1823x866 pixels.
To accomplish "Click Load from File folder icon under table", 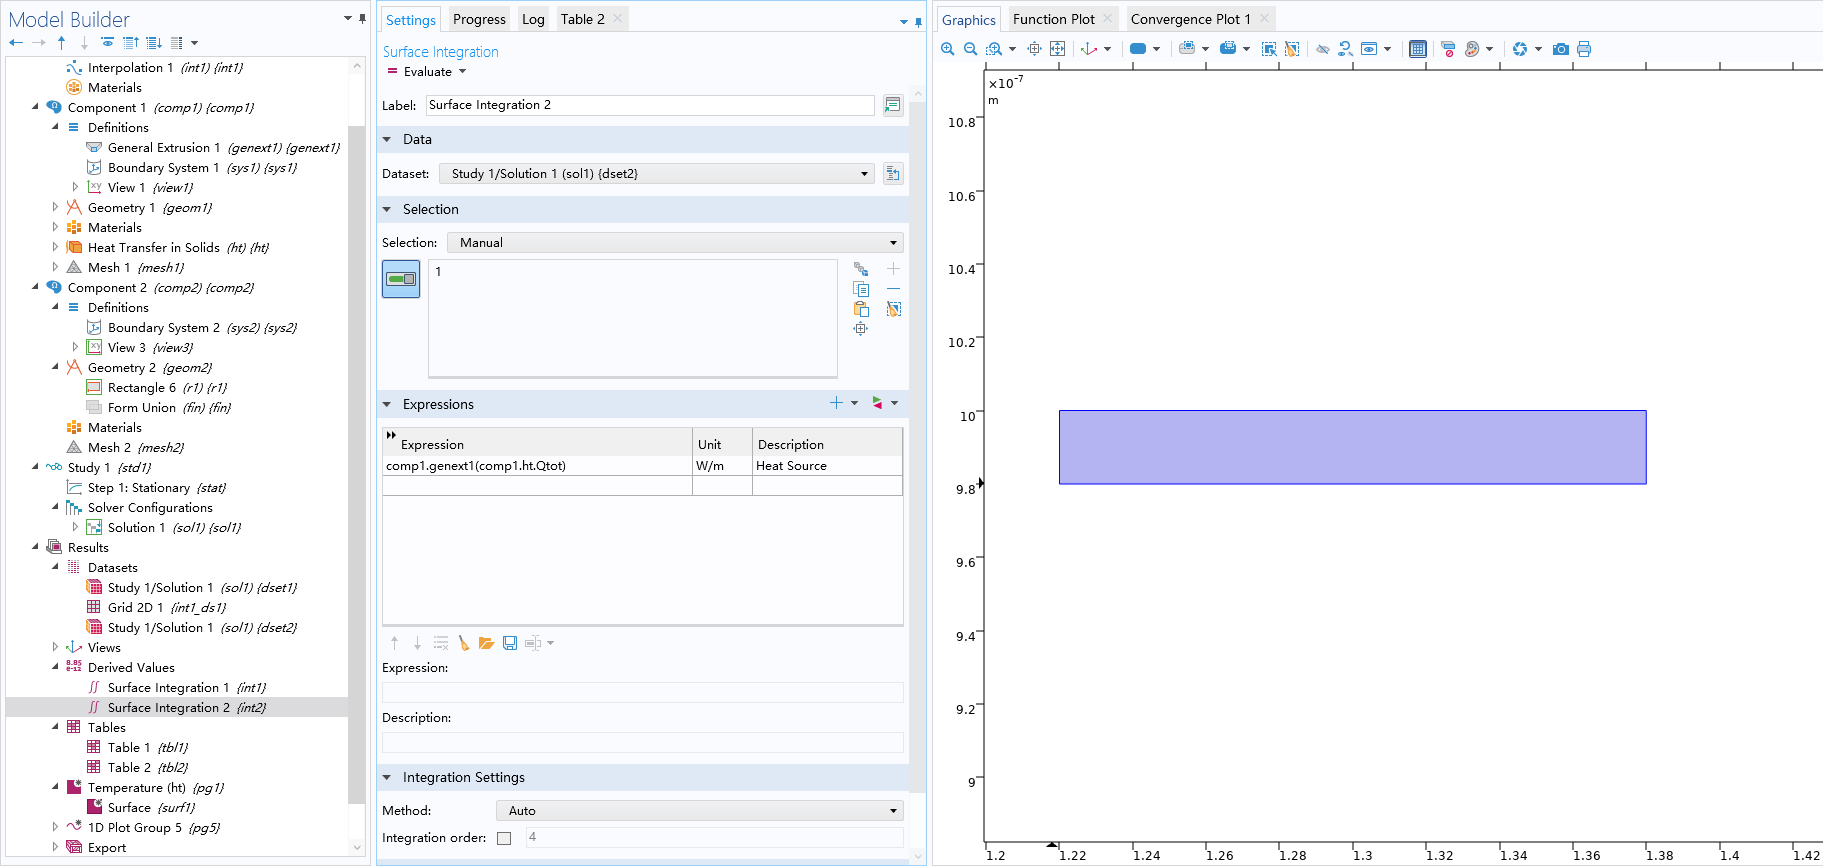I will (486, 643).
